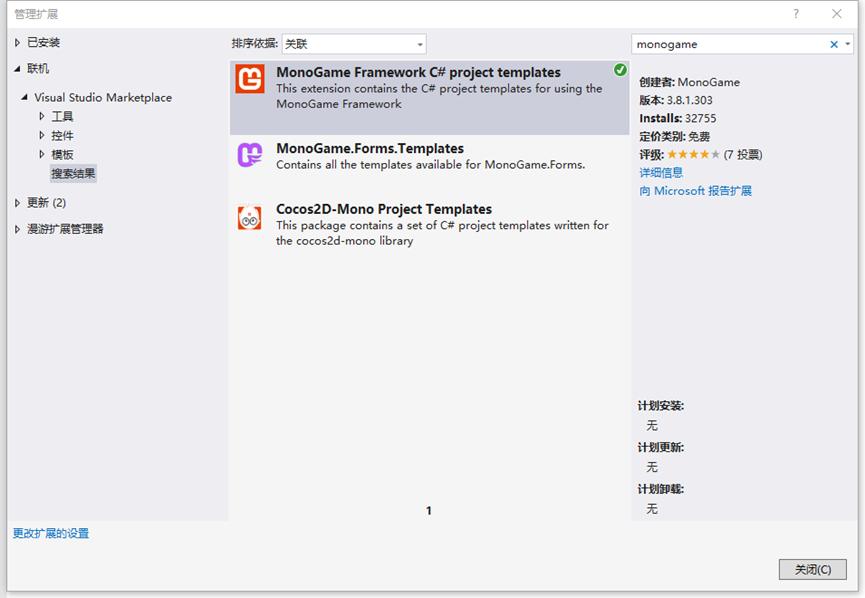Image resolution: width=865 pixels, height=598 pixels.
Task: Click the cocos2d-mono library description text
Action: click(x=442, y=233)
